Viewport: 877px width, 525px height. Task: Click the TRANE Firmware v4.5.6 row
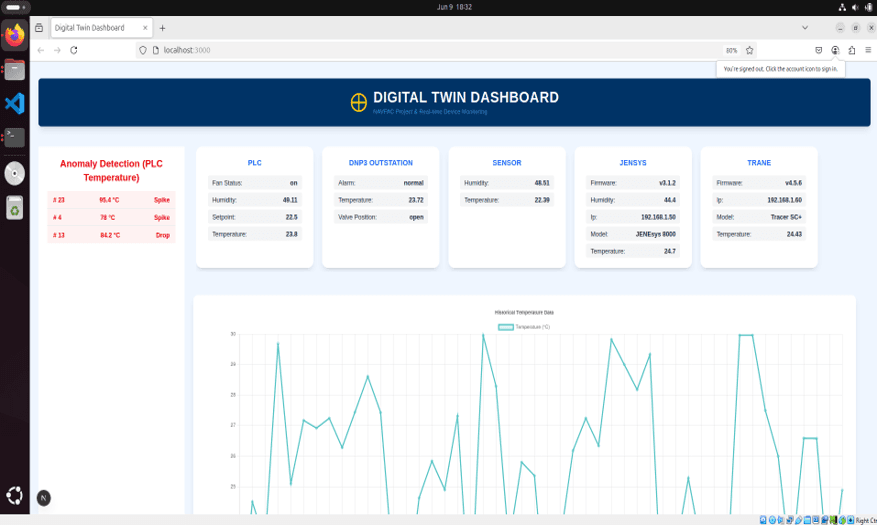759,183
